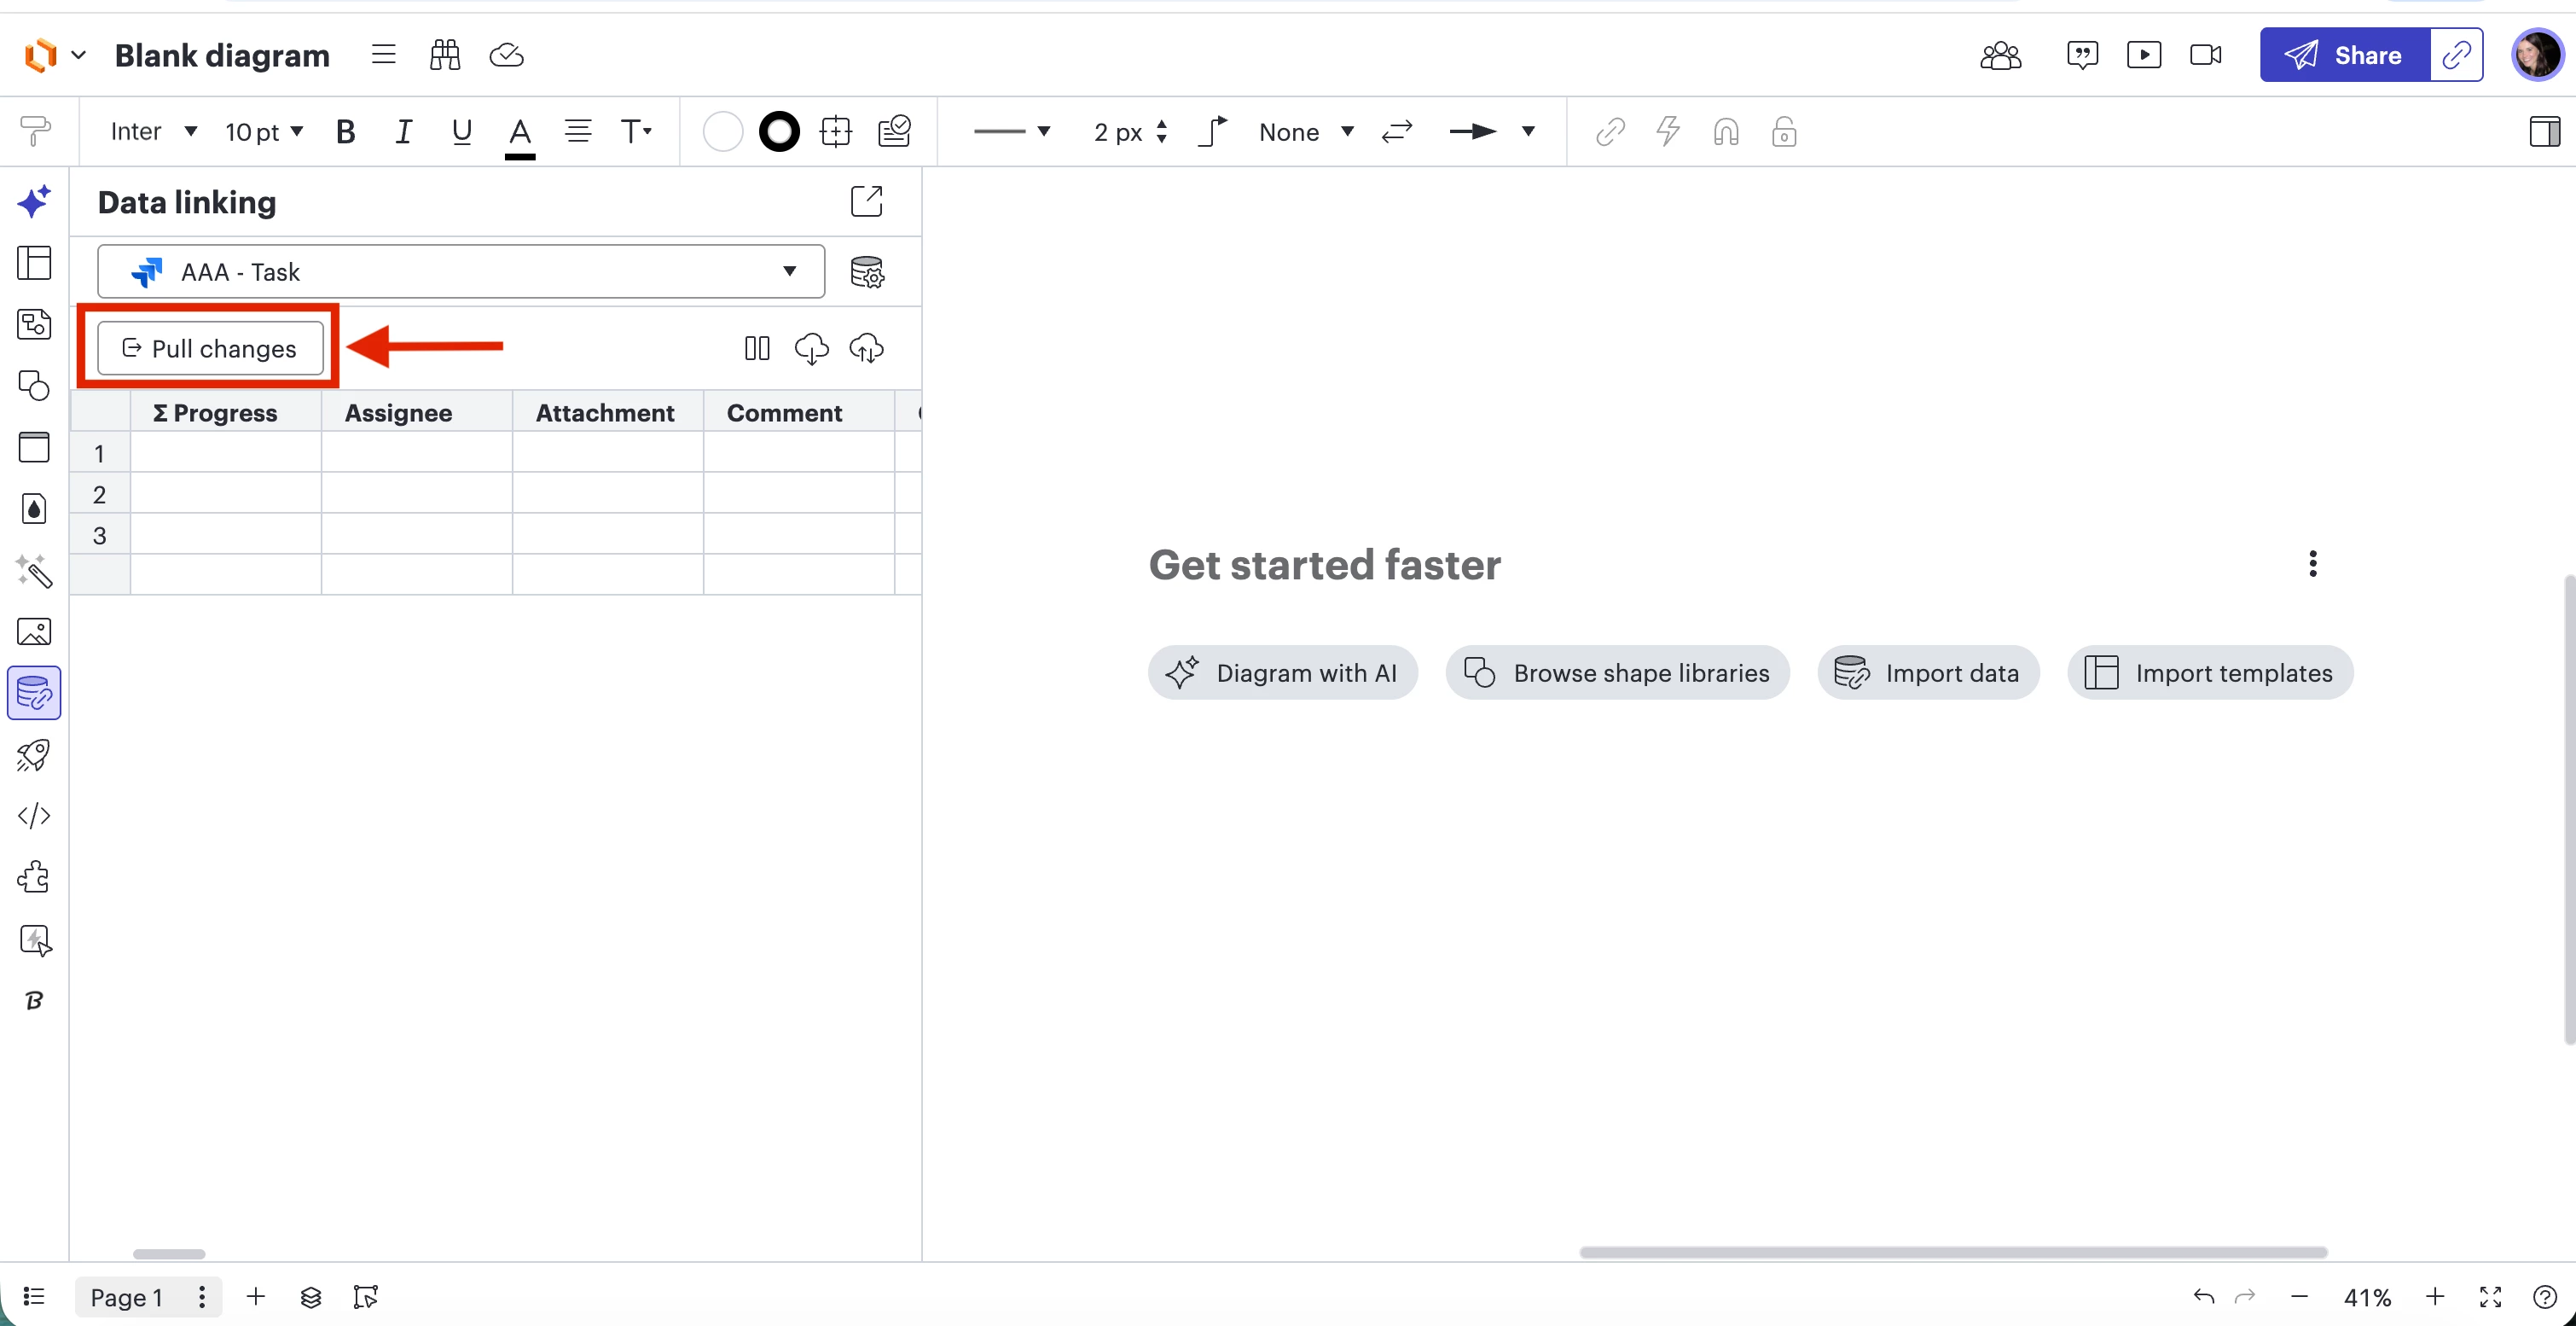This screenshot has width=2576, height=1326.
Task: Click the puzzle piece integrations icon
Action: [x=34, y=877]
